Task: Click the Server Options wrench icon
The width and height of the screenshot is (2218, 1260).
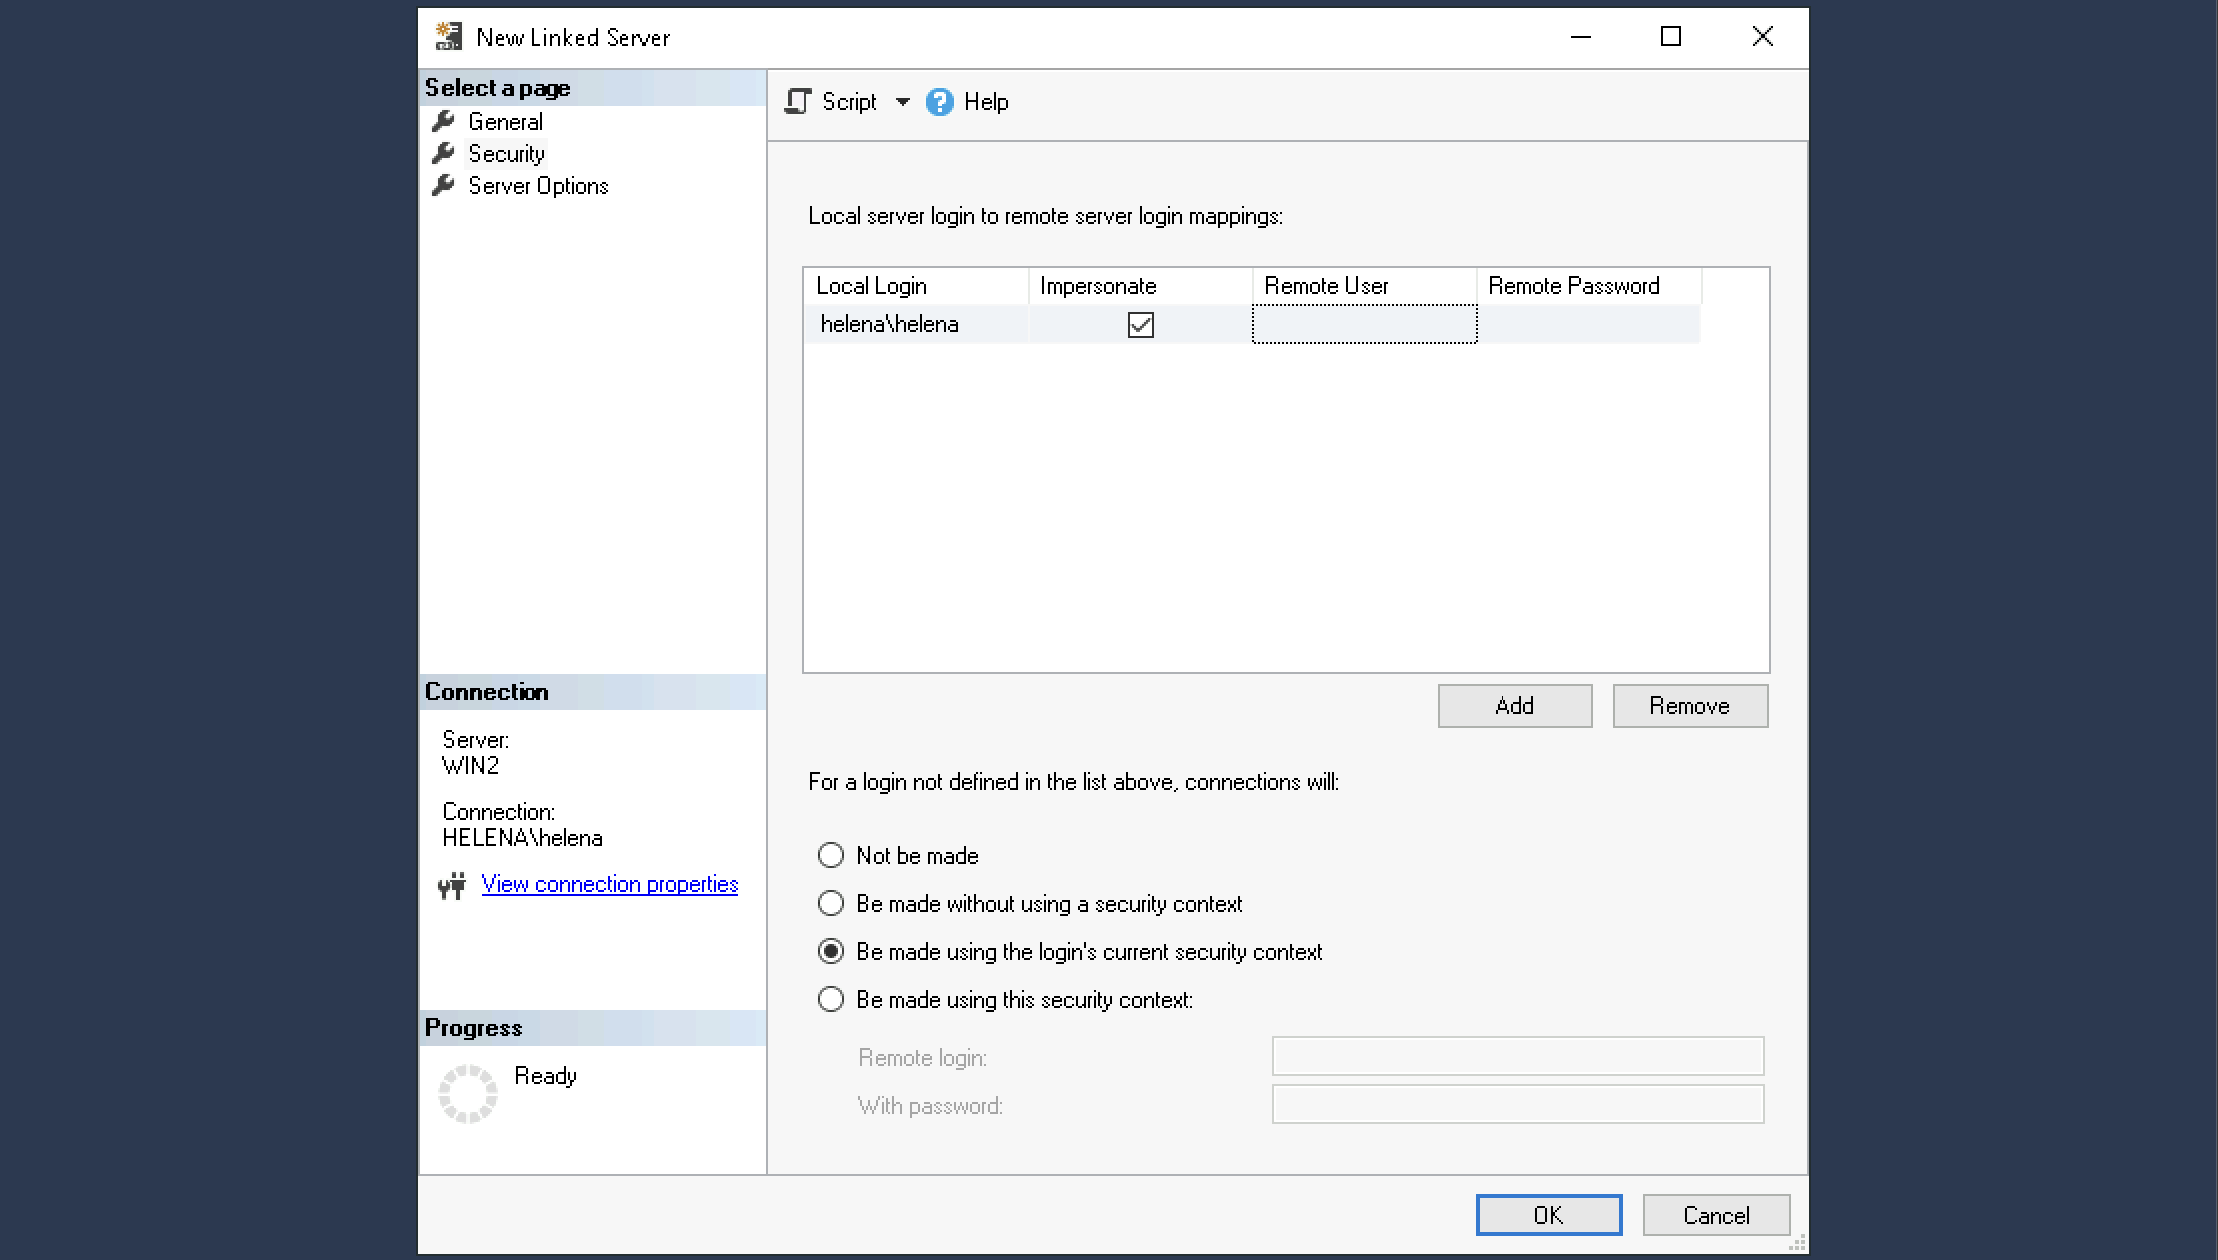Action: [x=443, y=185]
